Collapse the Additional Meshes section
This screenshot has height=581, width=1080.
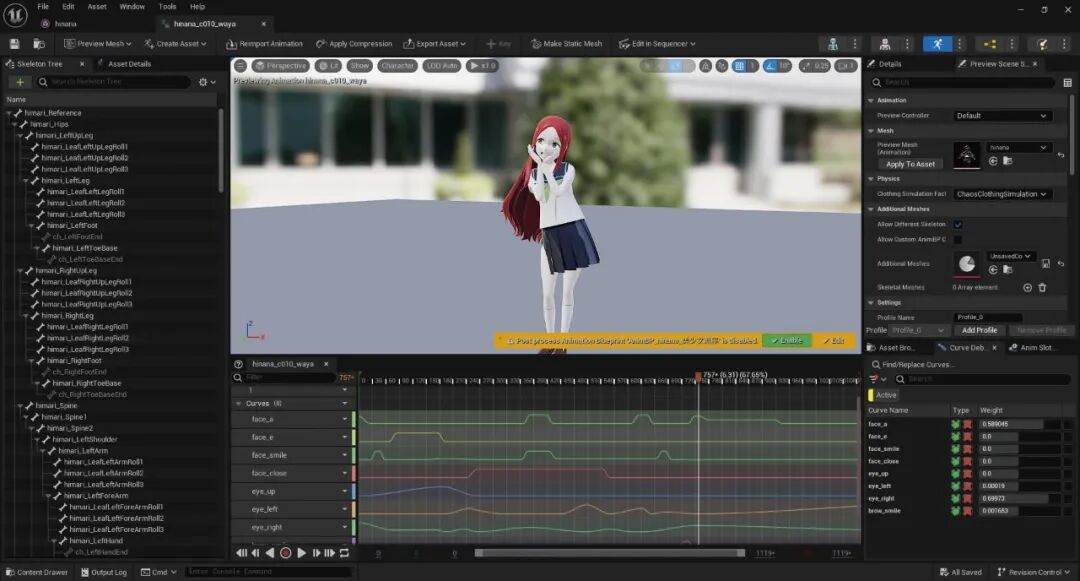click(x=871, y=209)
